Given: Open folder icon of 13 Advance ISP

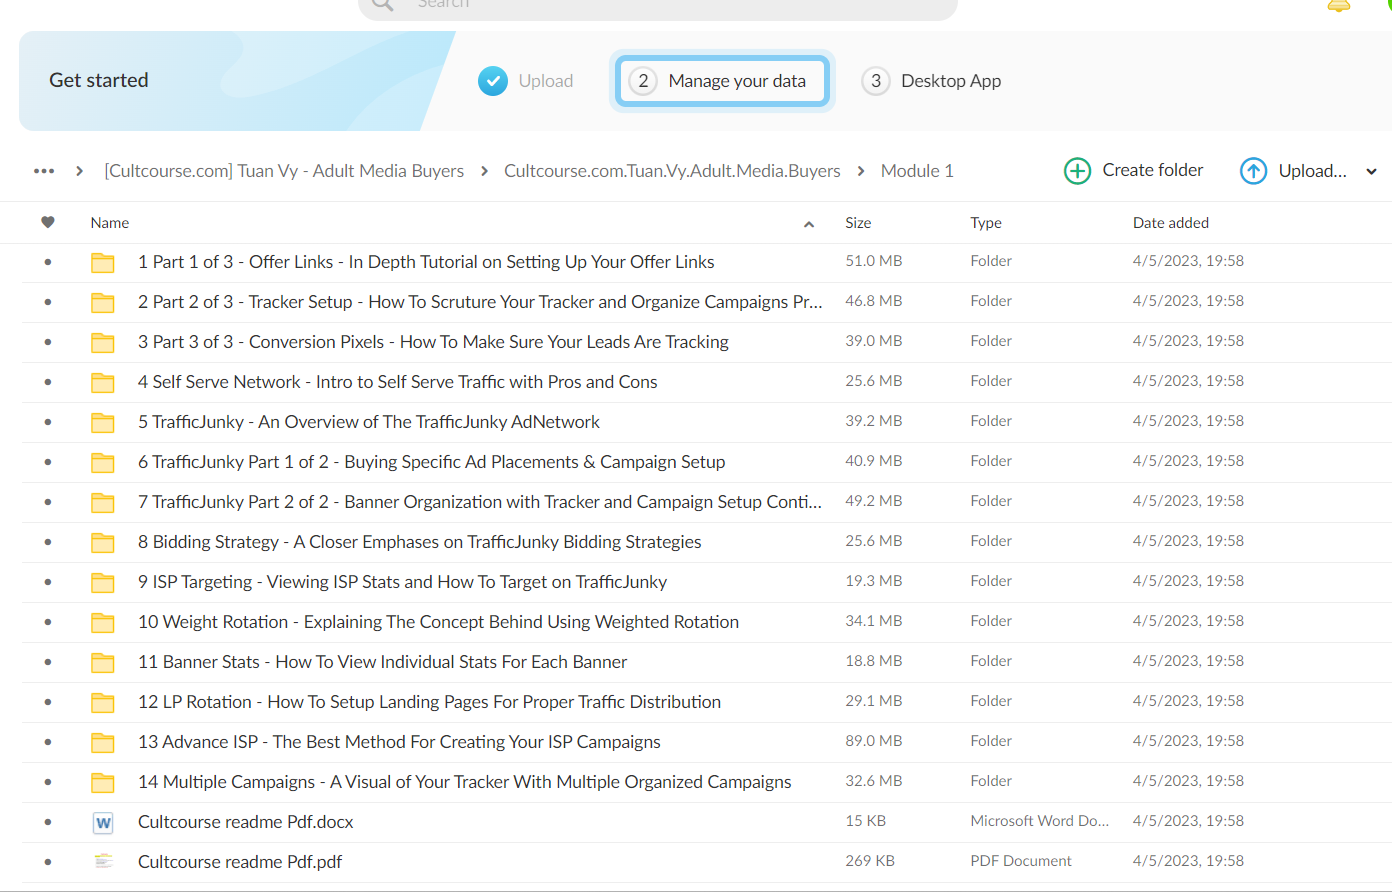Looking at the screenshot, I should click(x=103, y=742).
